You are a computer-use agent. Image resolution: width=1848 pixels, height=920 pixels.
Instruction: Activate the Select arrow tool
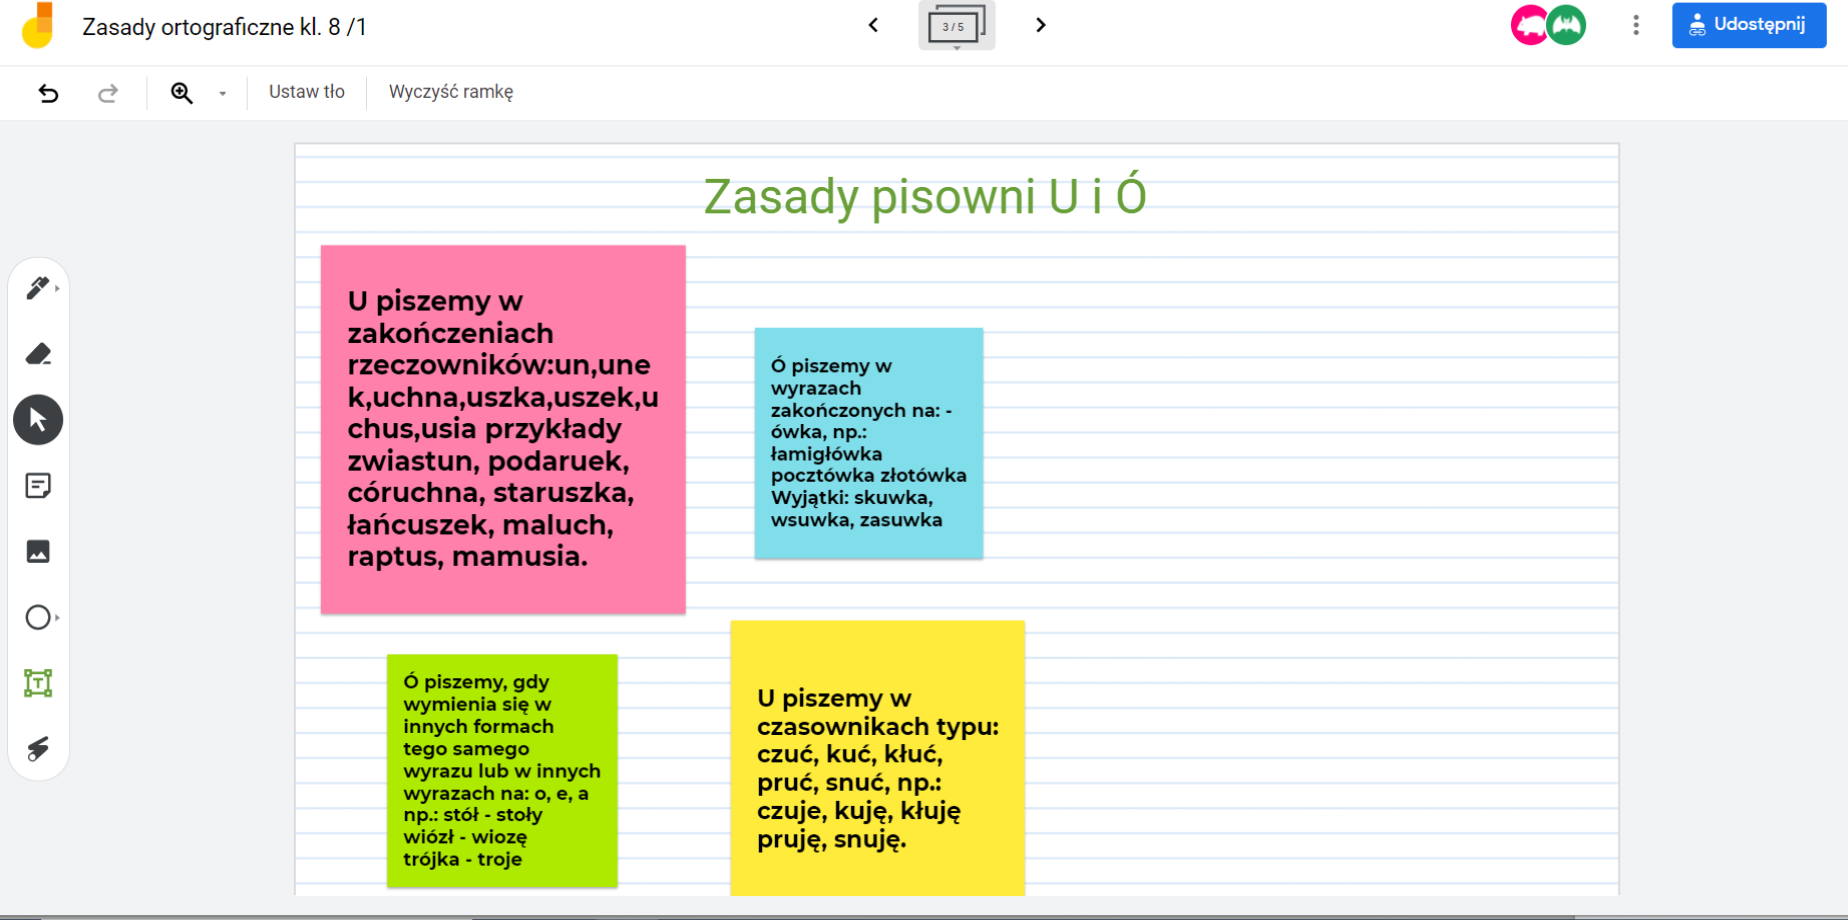(x=38, y=420)
